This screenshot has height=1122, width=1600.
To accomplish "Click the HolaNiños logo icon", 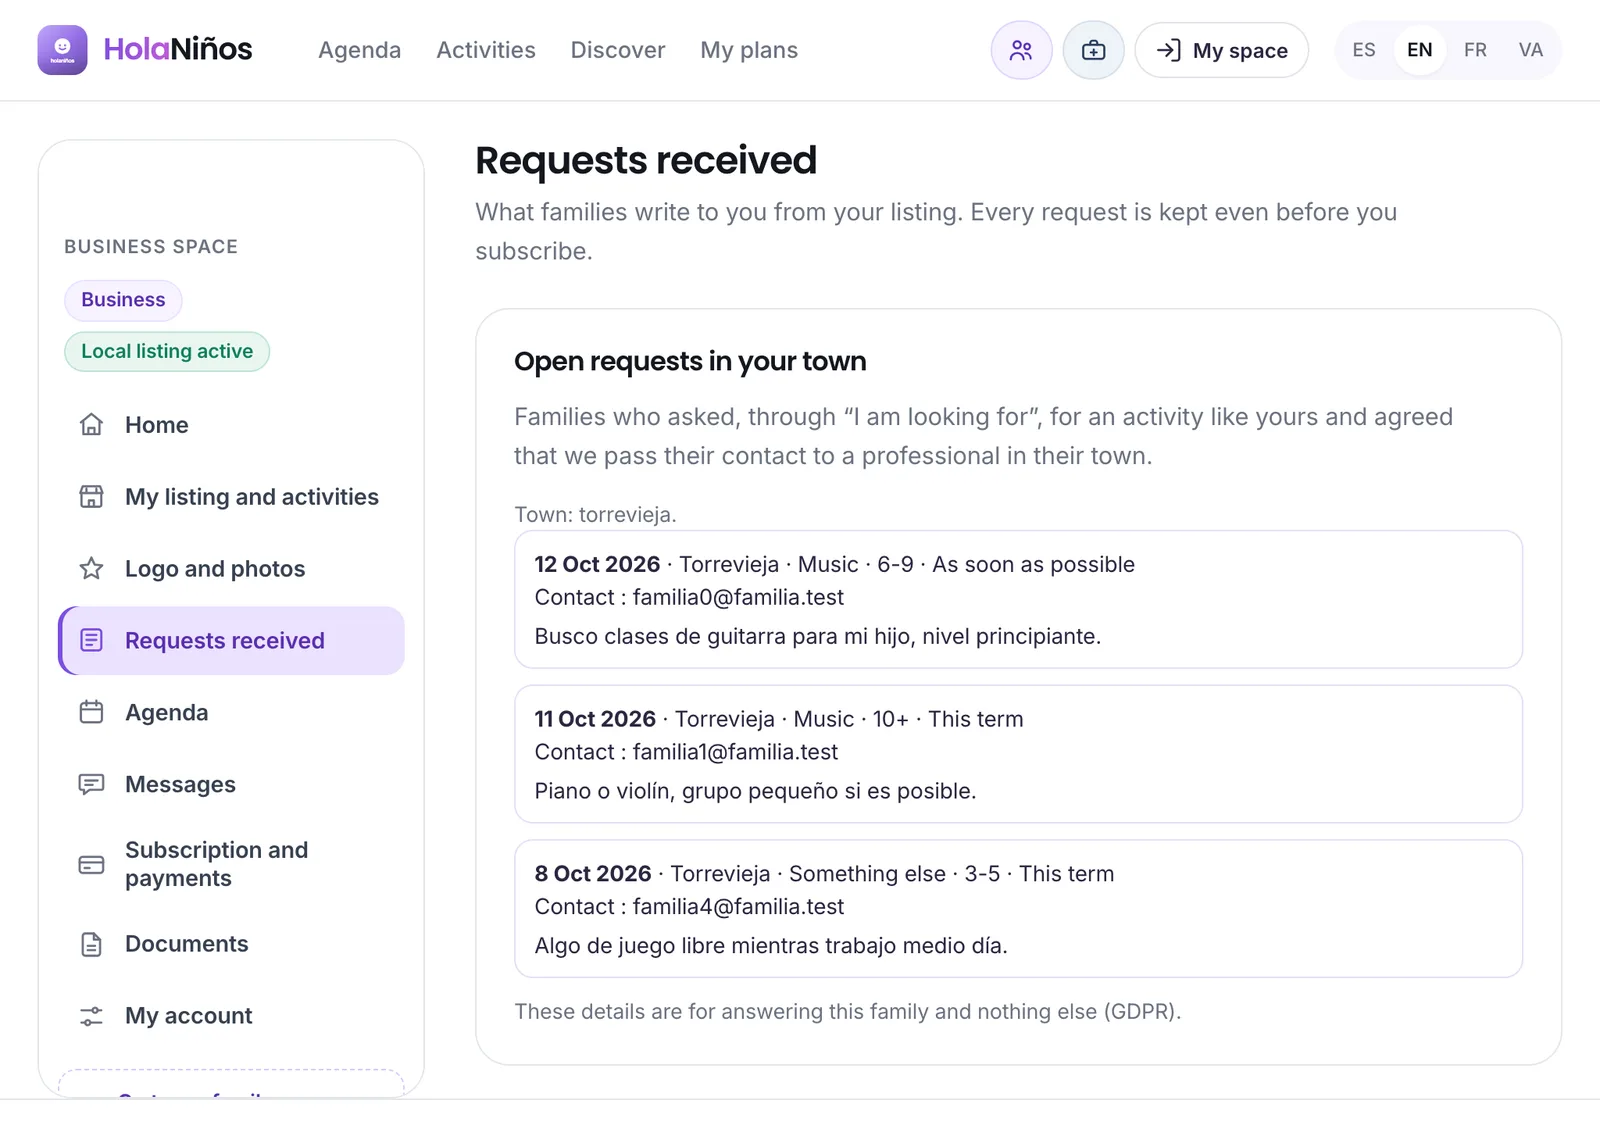I will [62, 50].
